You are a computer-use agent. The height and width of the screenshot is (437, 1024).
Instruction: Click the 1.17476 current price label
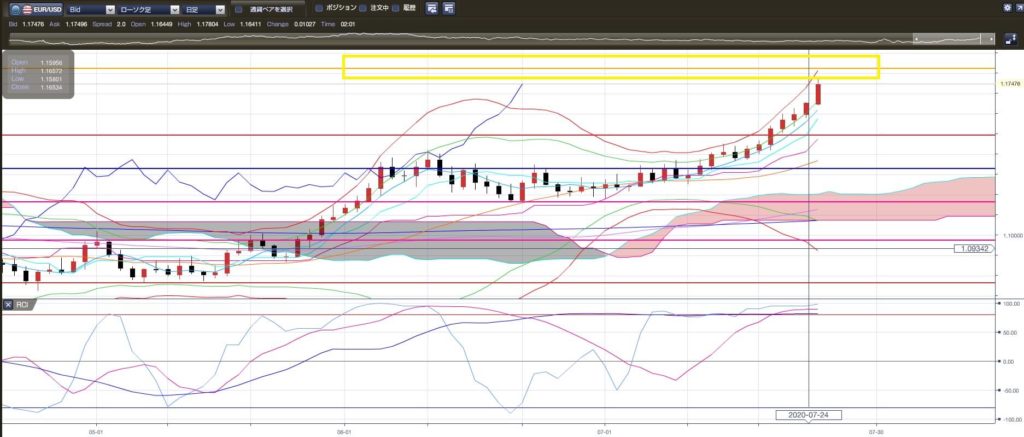pyautogui.click(x=1010, y=84)
